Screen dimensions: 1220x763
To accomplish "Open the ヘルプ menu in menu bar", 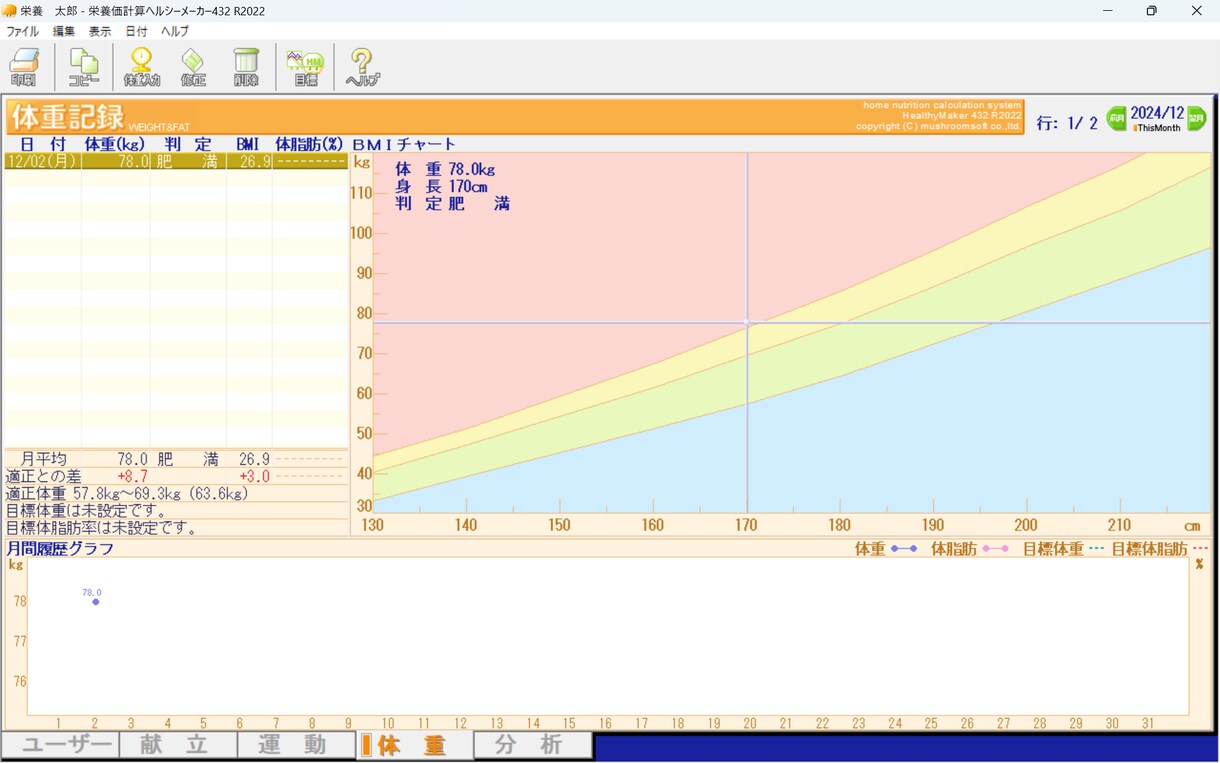I will coord(175,31).
